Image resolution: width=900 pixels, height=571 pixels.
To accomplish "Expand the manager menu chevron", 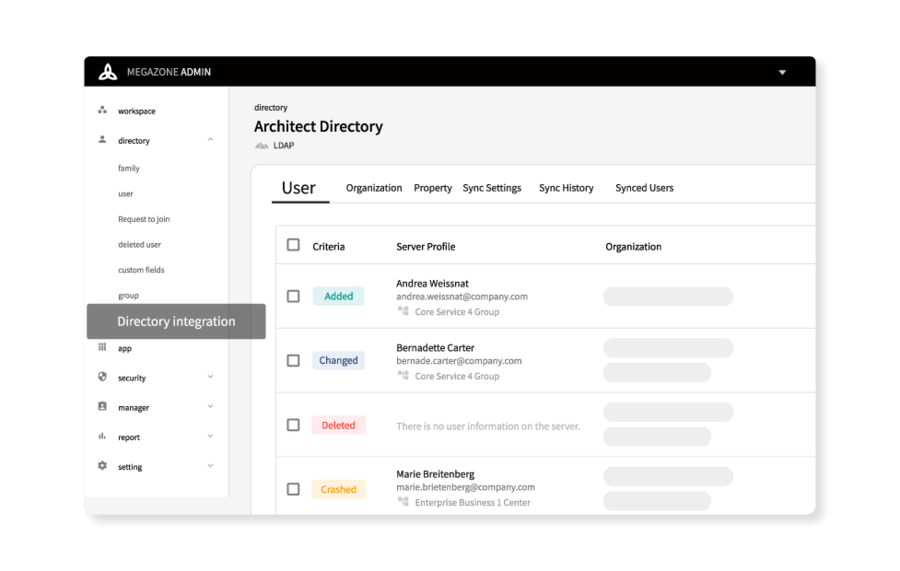I will [x=210, y=406].
